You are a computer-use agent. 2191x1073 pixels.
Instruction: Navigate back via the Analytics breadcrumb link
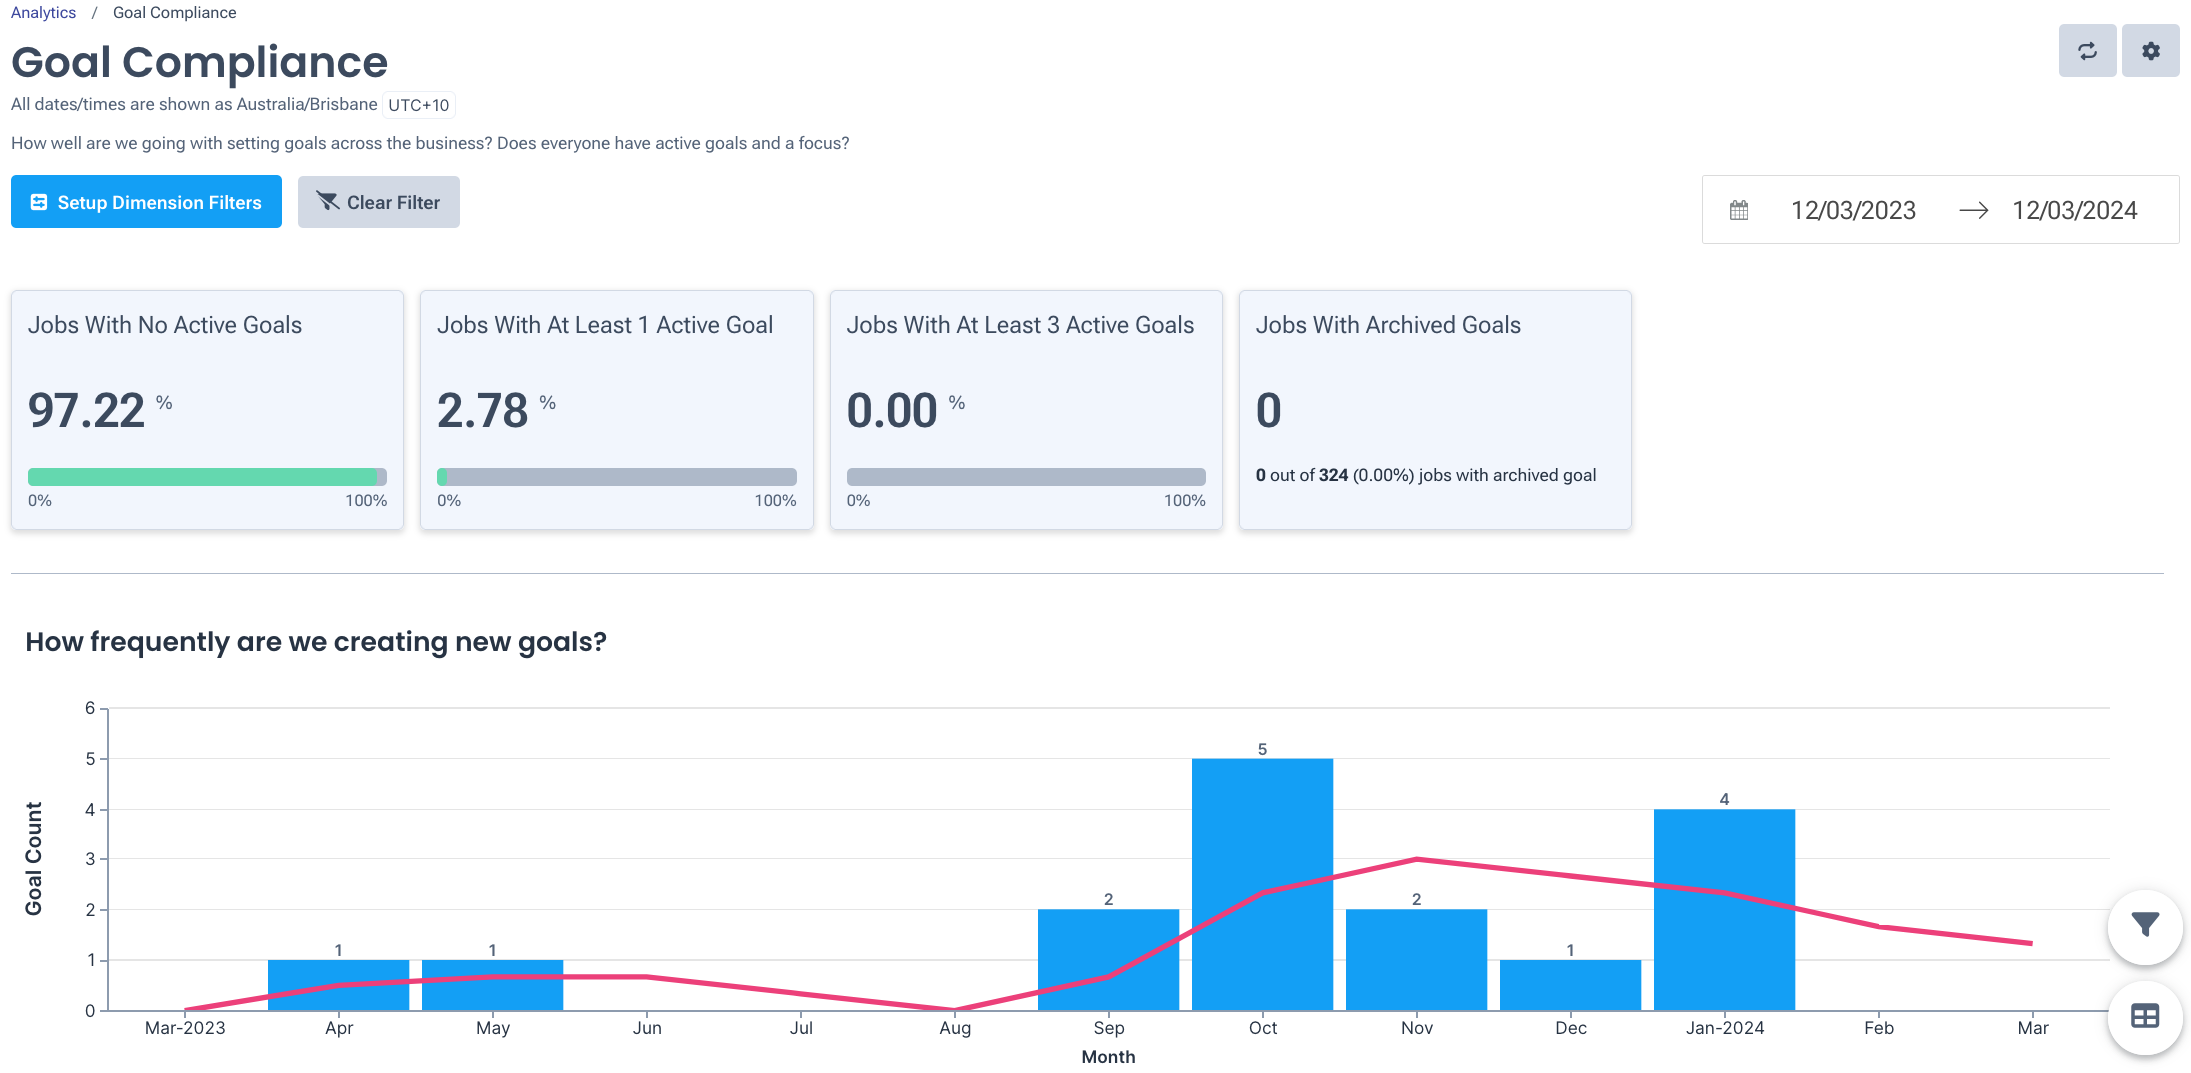[x=43, y=12]
